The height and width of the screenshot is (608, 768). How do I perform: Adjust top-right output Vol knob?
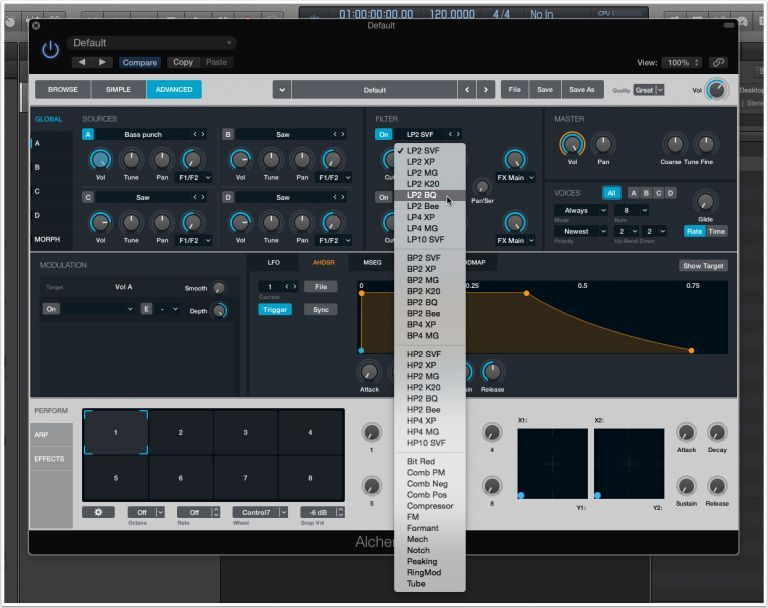tap(717, 90)
